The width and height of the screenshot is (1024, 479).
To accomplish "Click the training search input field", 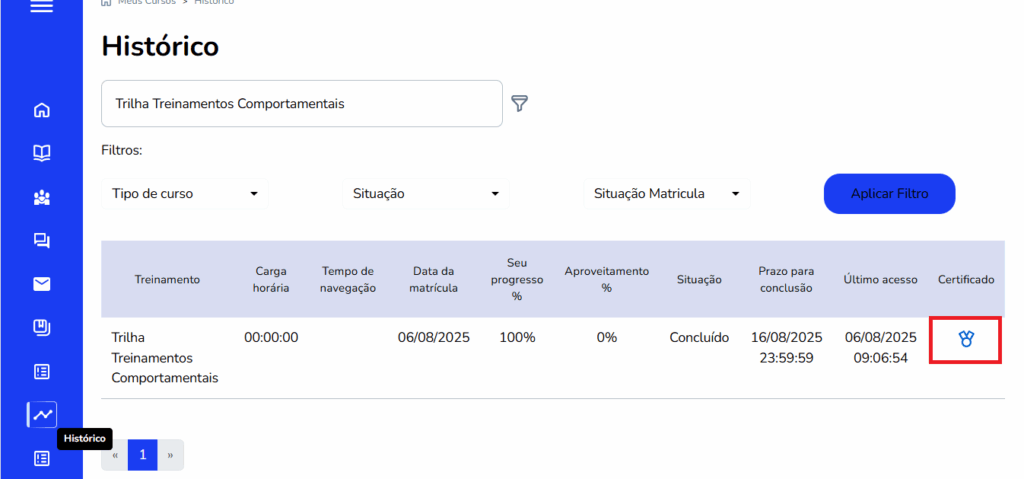I will pyautogui.click(x=301, y=104).
